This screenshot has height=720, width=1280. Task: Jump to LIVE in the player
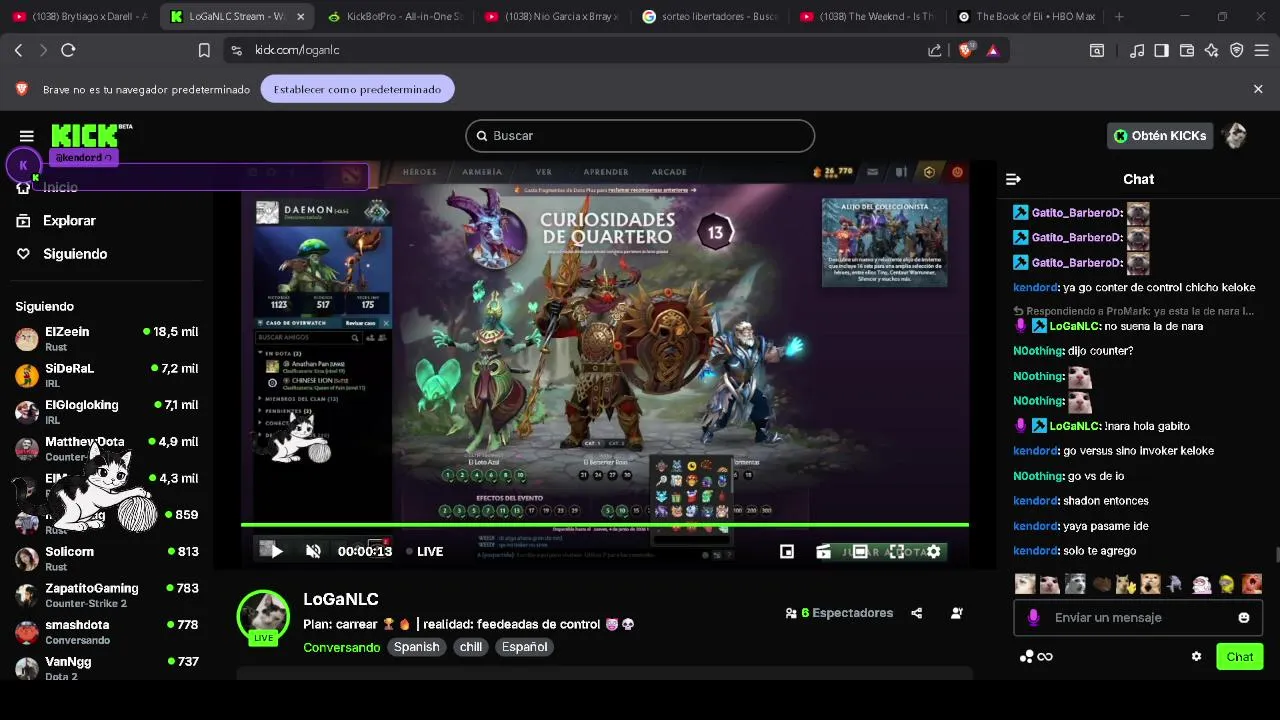[x=426, y=551]
